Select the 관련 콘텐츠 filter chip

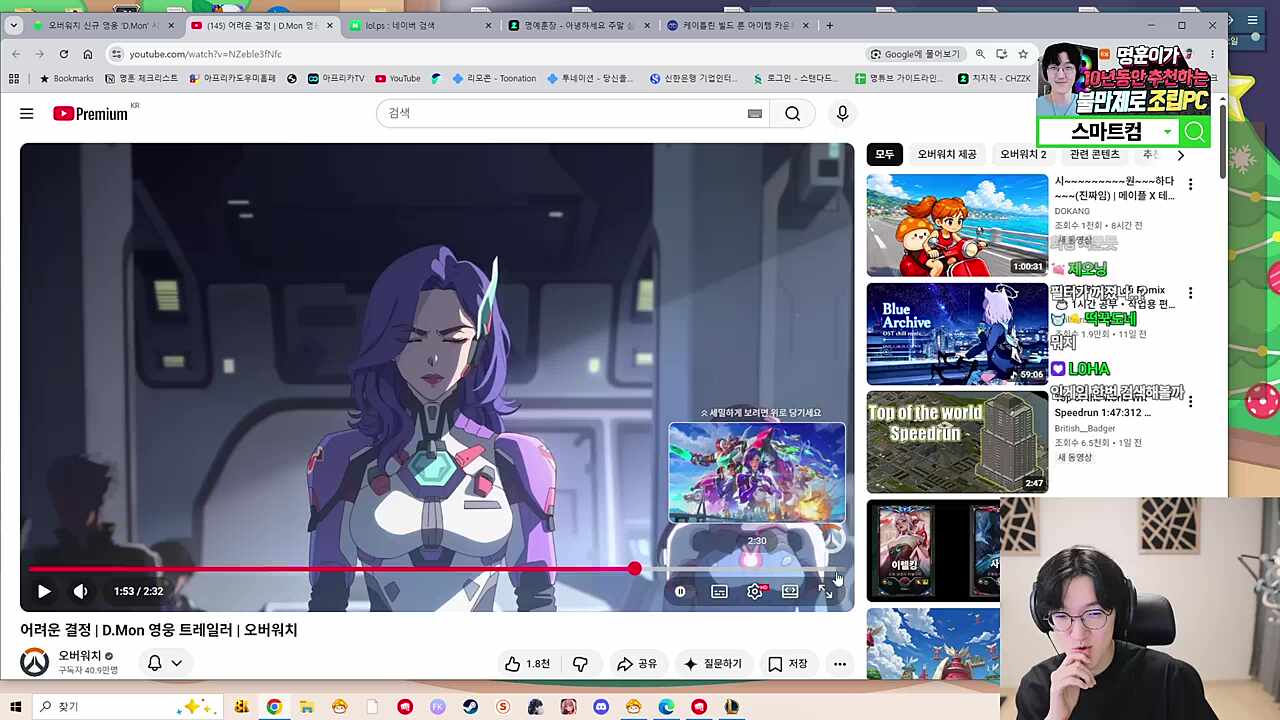(1095, 154)
